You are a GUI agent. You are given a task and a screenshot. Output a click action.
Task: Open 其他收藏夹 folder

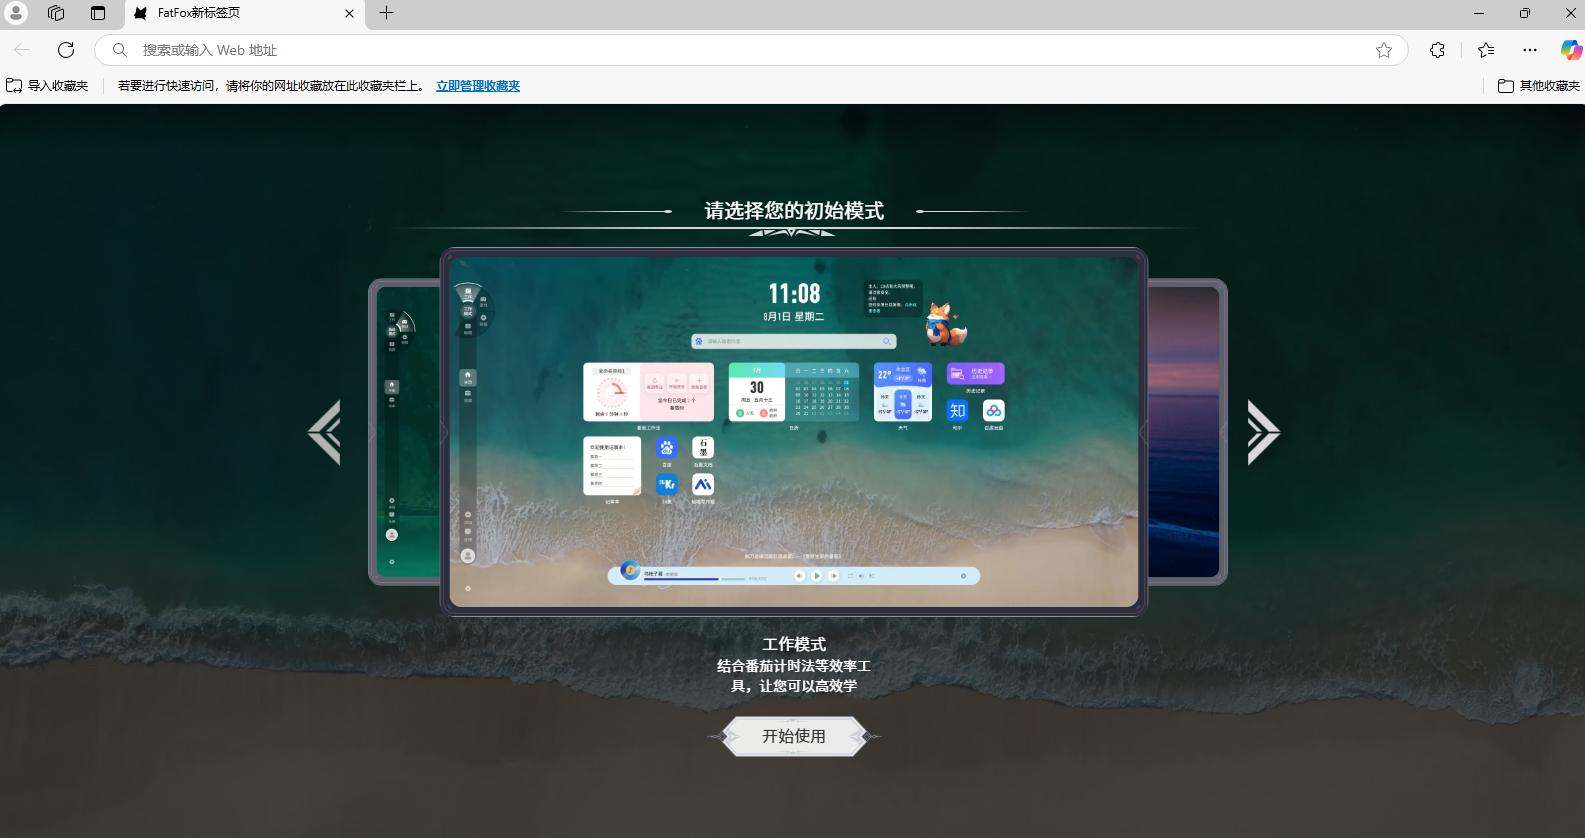pyautogui.click(x=1539, y=86)
